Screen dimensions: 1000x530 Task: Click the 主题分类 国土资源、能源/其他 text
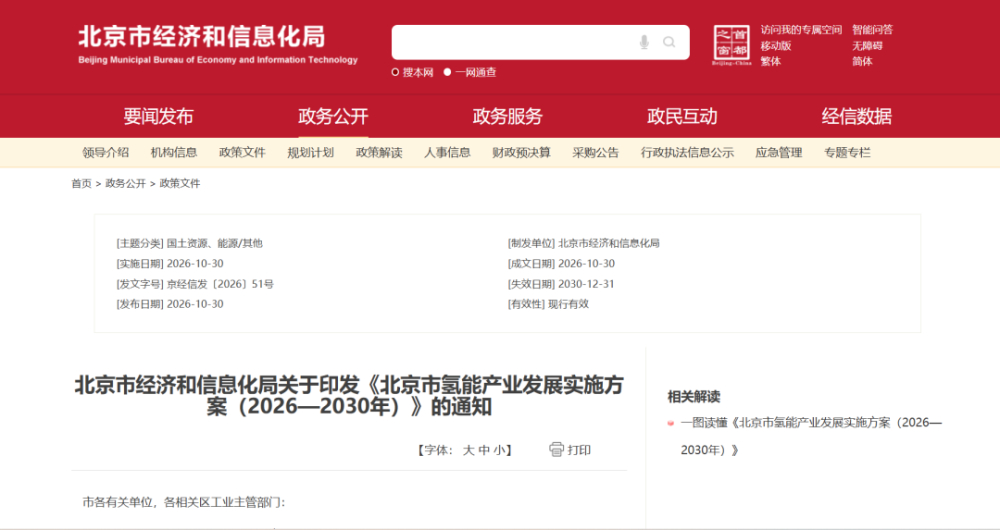click(189, 243)
